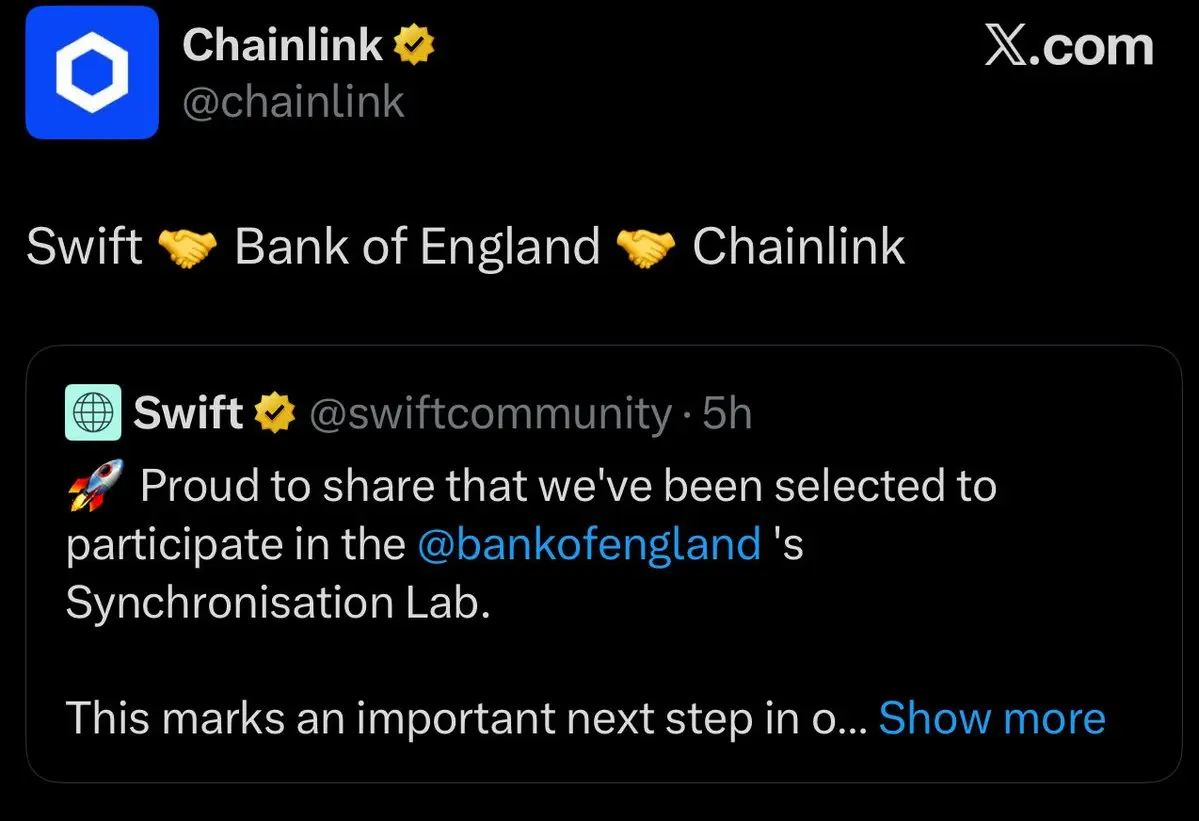Click the X.com logo watermark

[1069, 47]
